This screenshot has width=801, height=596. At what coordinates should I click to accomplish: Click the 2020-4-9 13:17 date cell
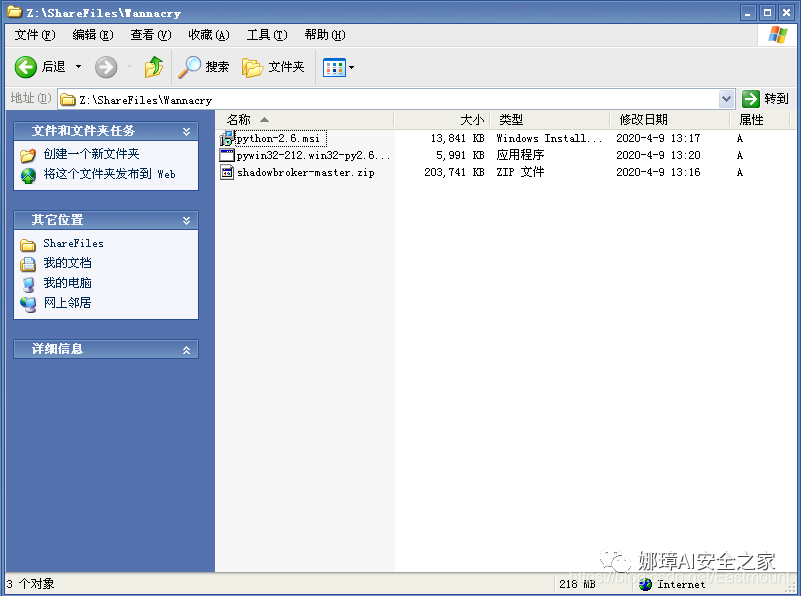[658, 138]
